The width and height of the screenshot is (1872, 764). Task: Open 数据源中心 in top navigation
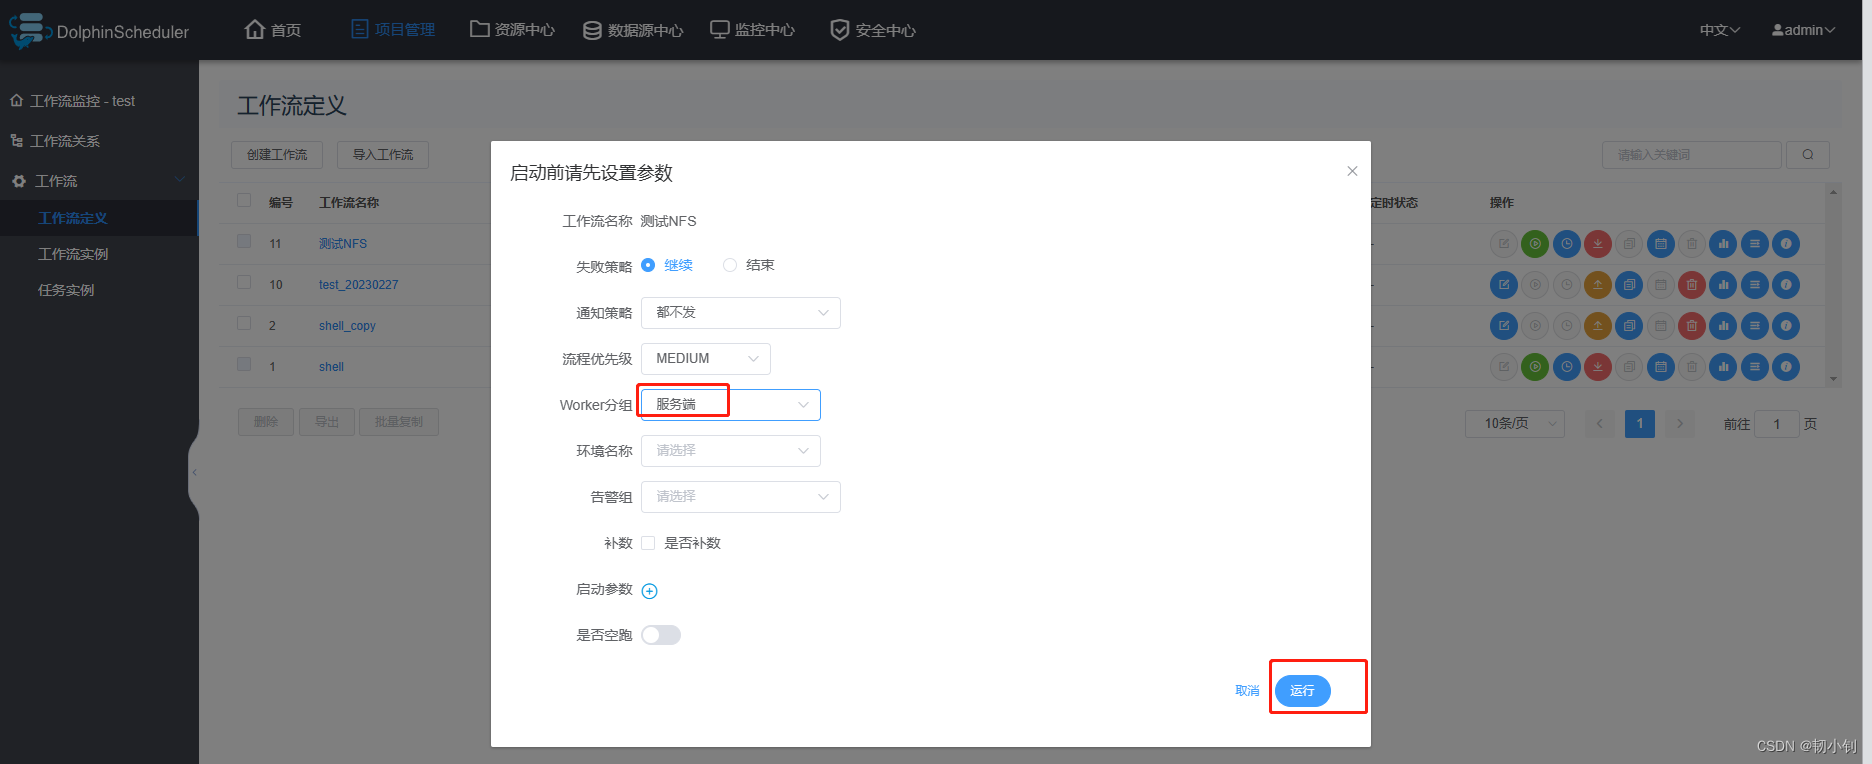point(633,30)
